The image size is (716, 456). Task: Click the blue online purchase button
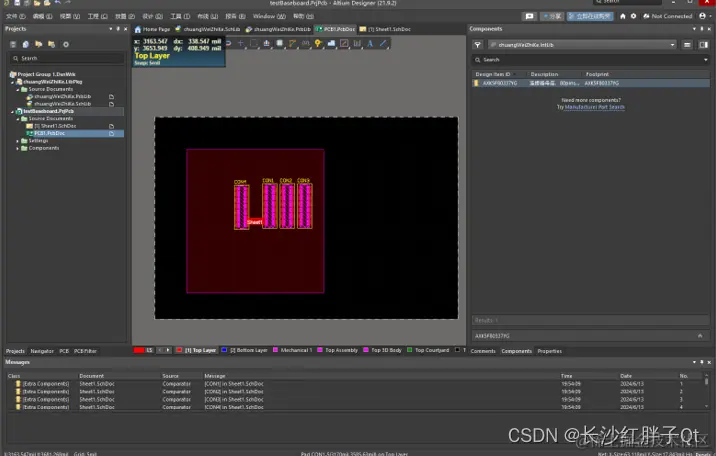point(590,16)
